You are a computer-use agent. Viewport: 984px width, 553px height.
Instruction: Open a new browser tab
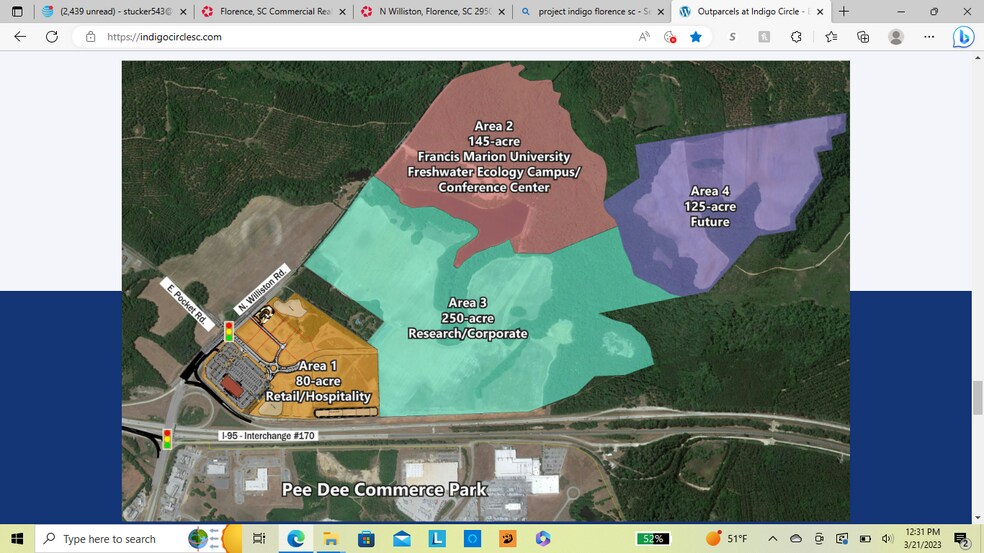point(843,11)
